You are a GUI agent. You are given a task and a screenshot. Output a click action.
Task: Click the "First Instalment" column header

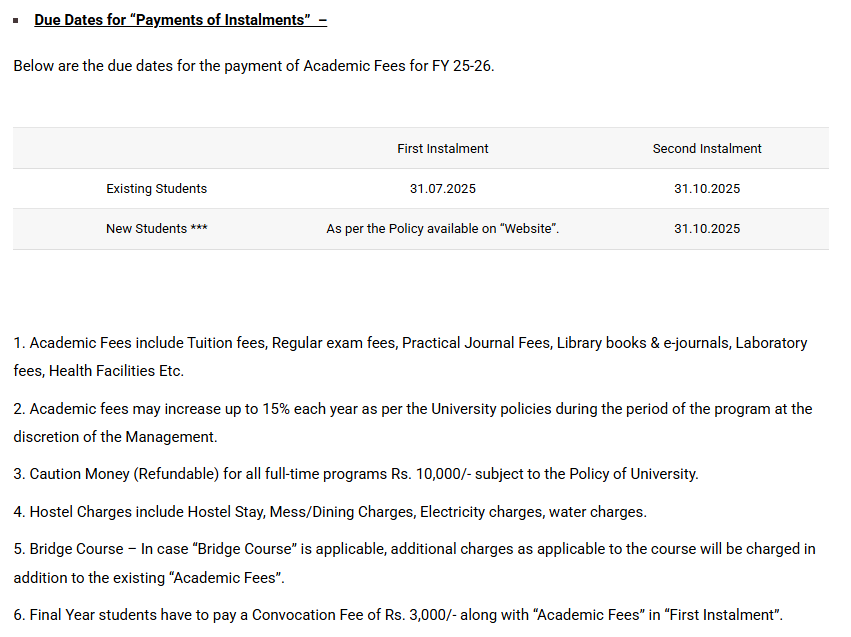click(x=442, y=148)
